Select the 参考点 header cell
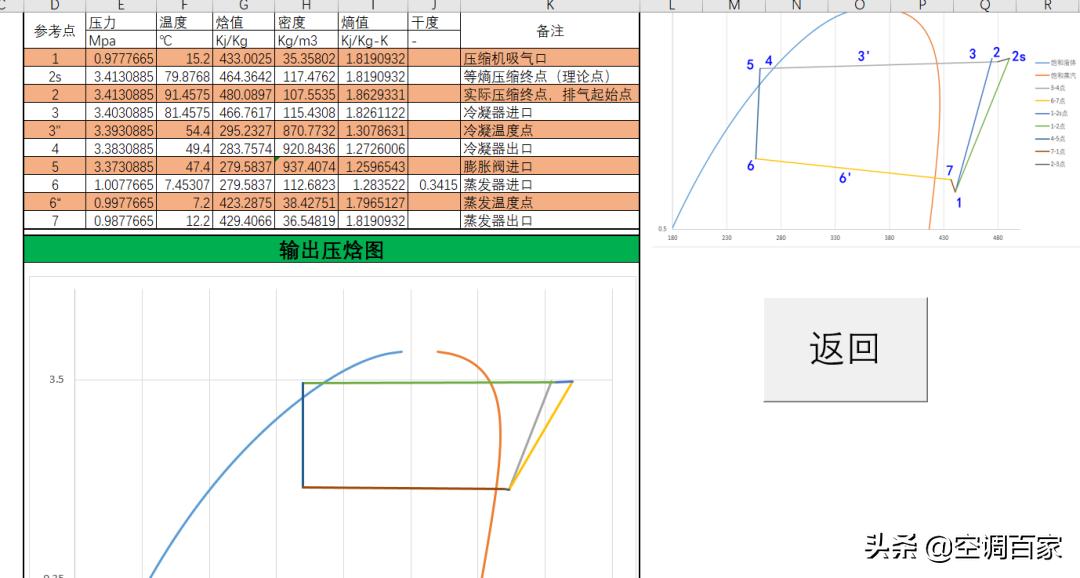1080x578 pixels. (55, 31)
